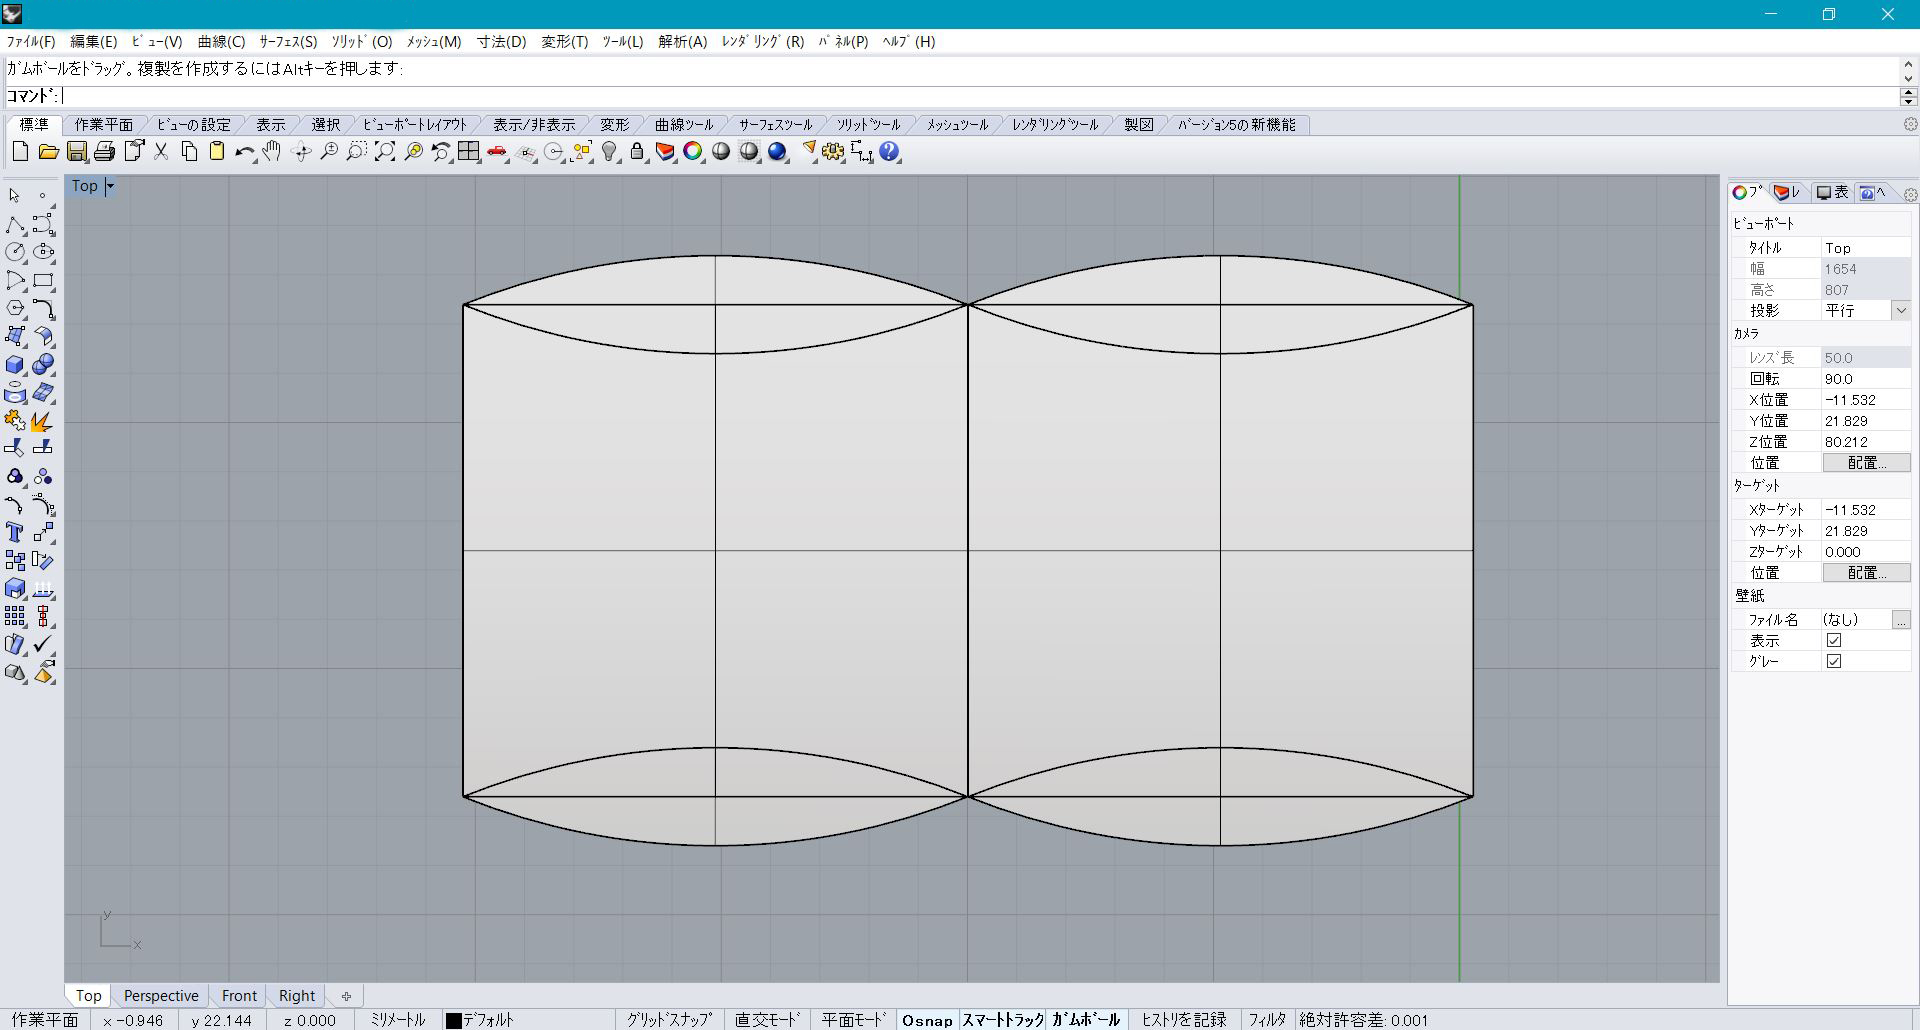Select the Rotate View tool
1920x1030 pixels.
click(x=300, y=152)
